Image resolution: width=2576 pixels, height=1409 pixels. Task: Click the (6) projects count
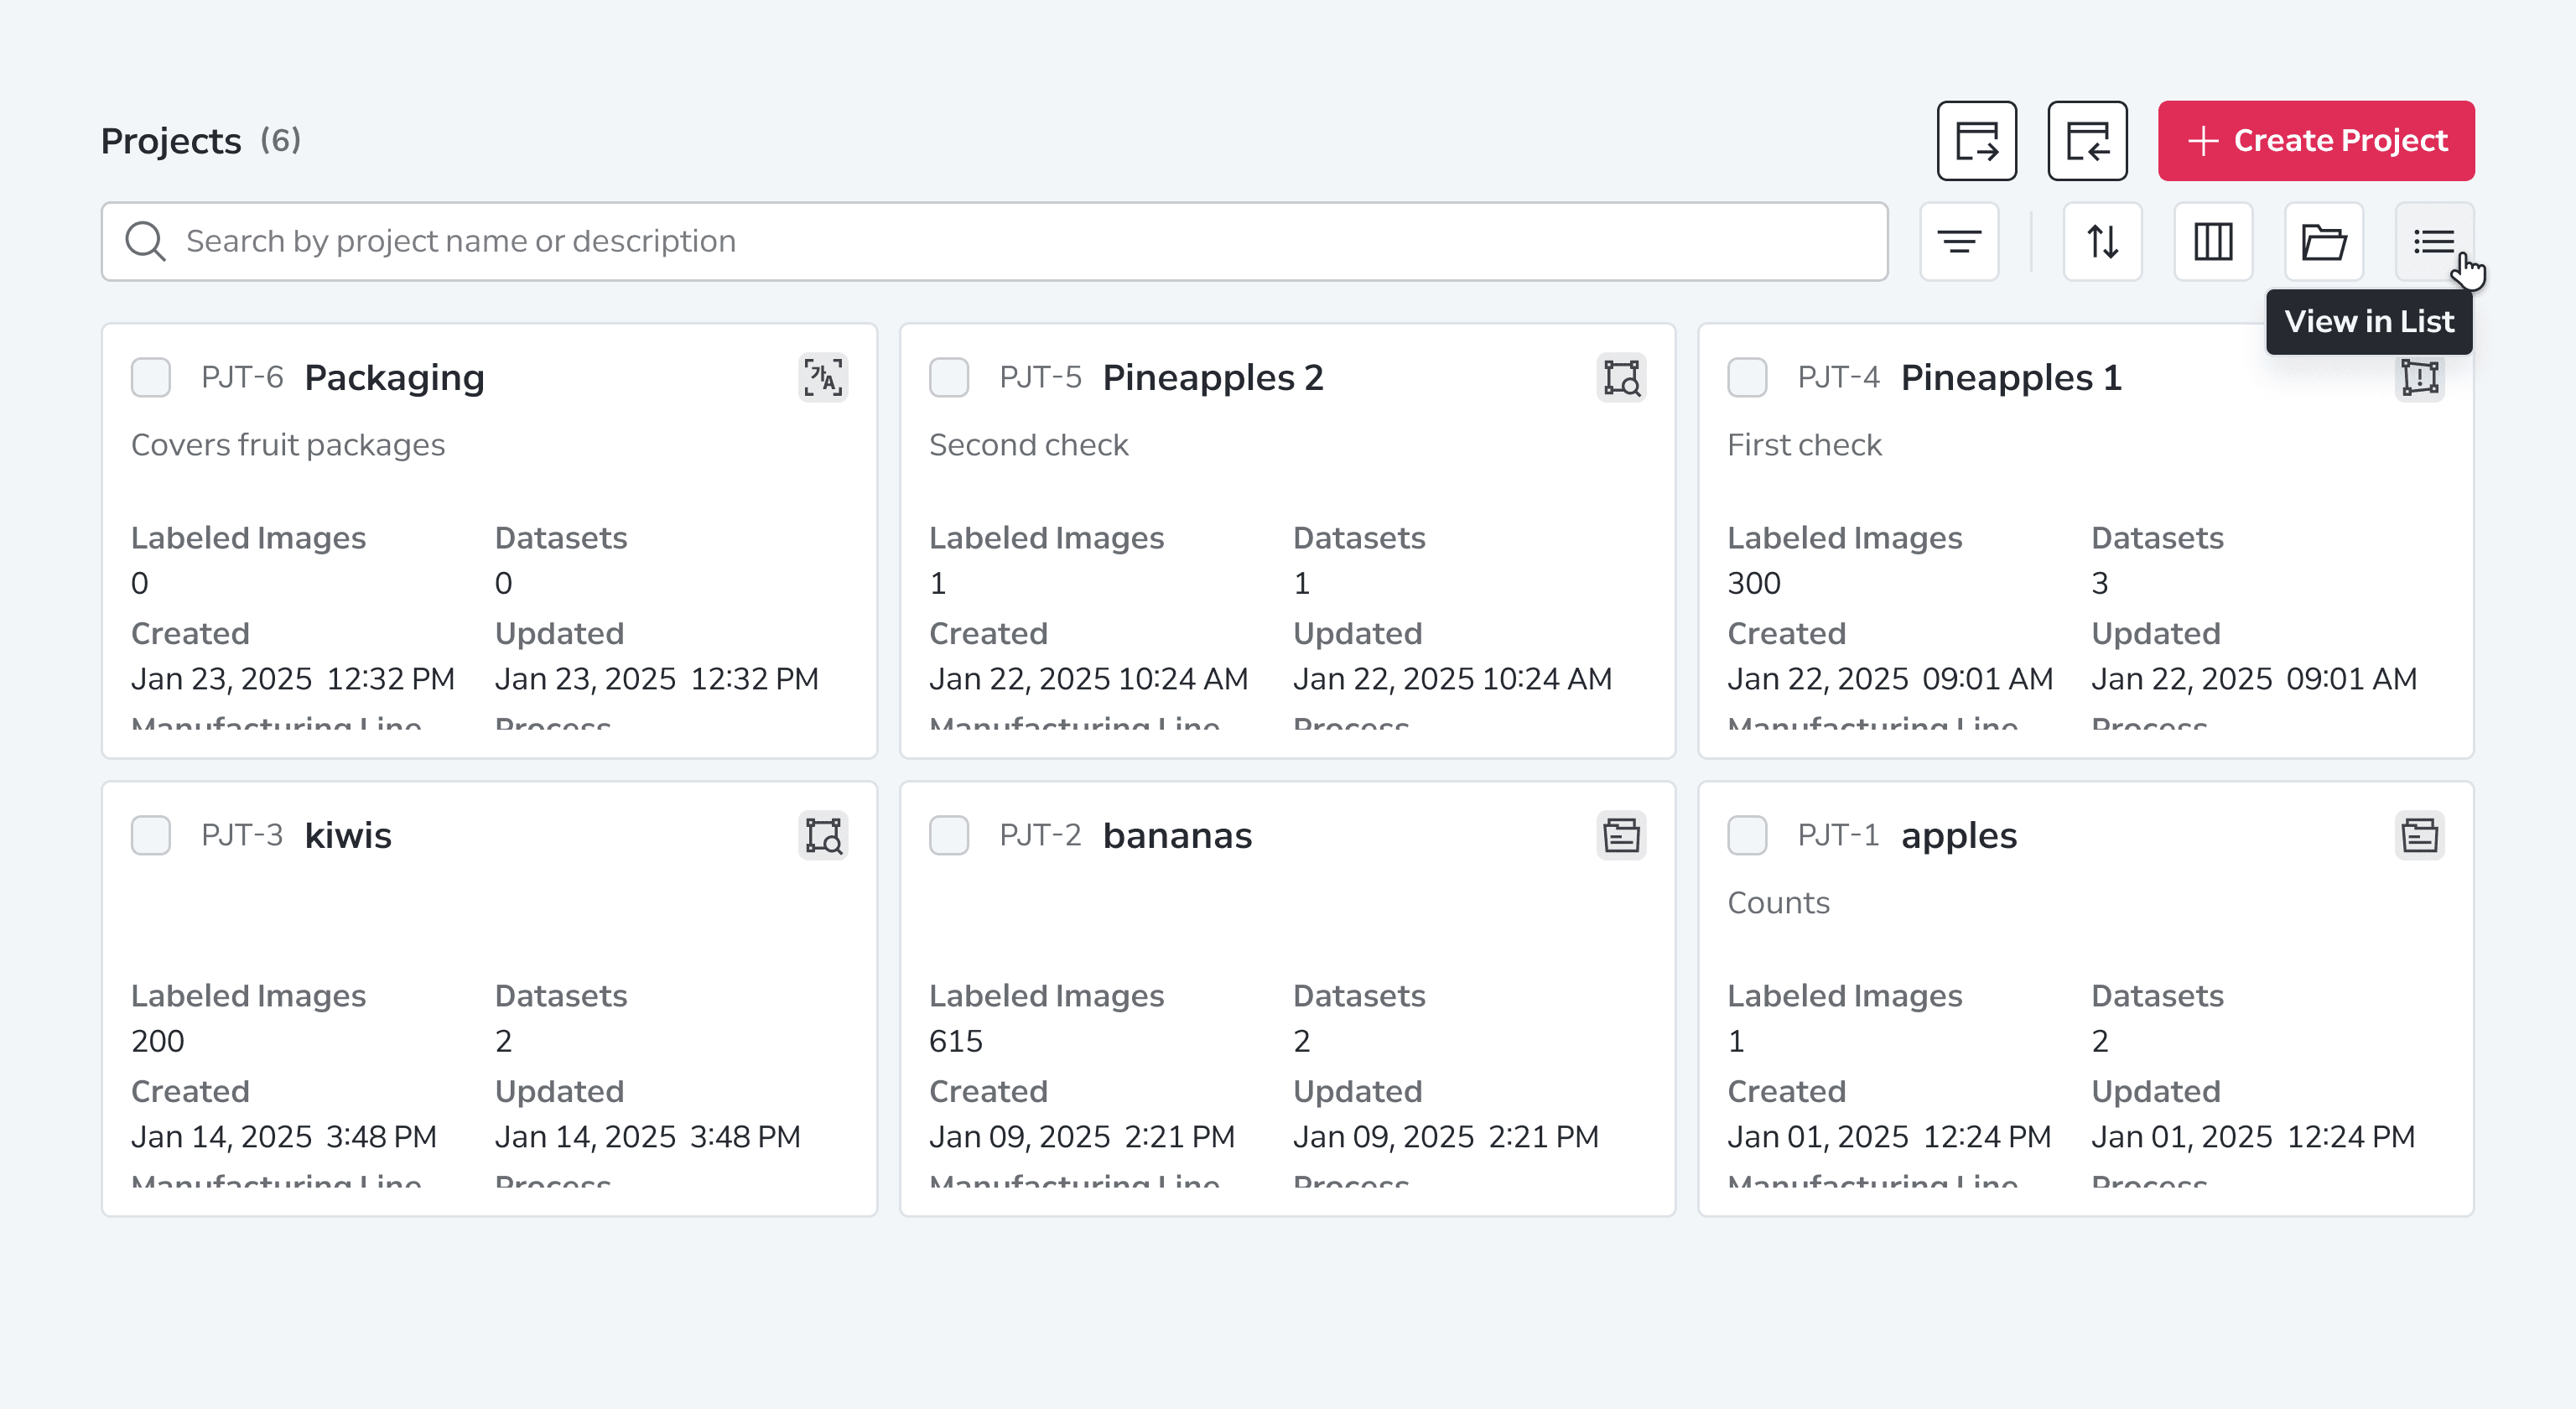(x=280, y=141)
